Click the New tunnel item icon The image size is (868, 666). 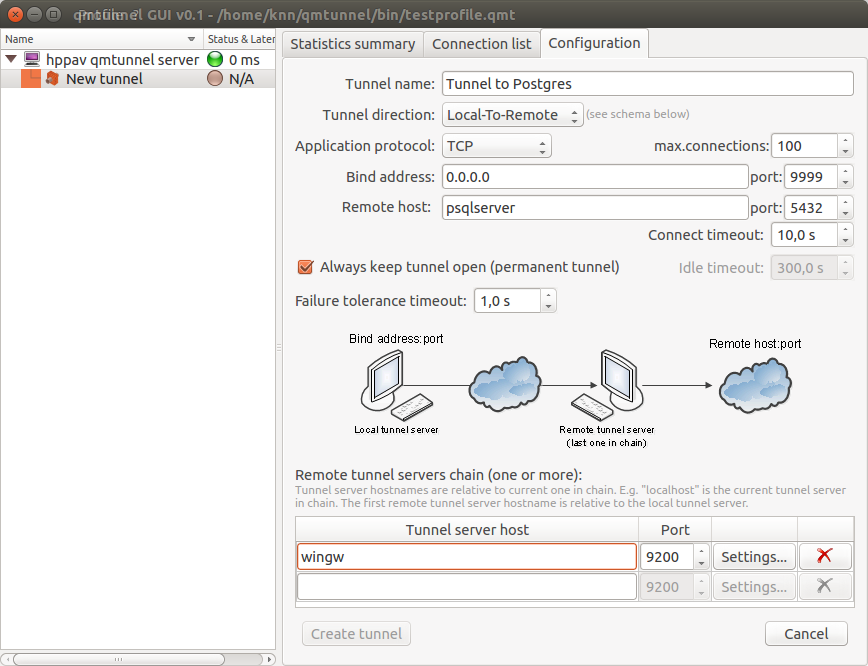pos(52,79)
